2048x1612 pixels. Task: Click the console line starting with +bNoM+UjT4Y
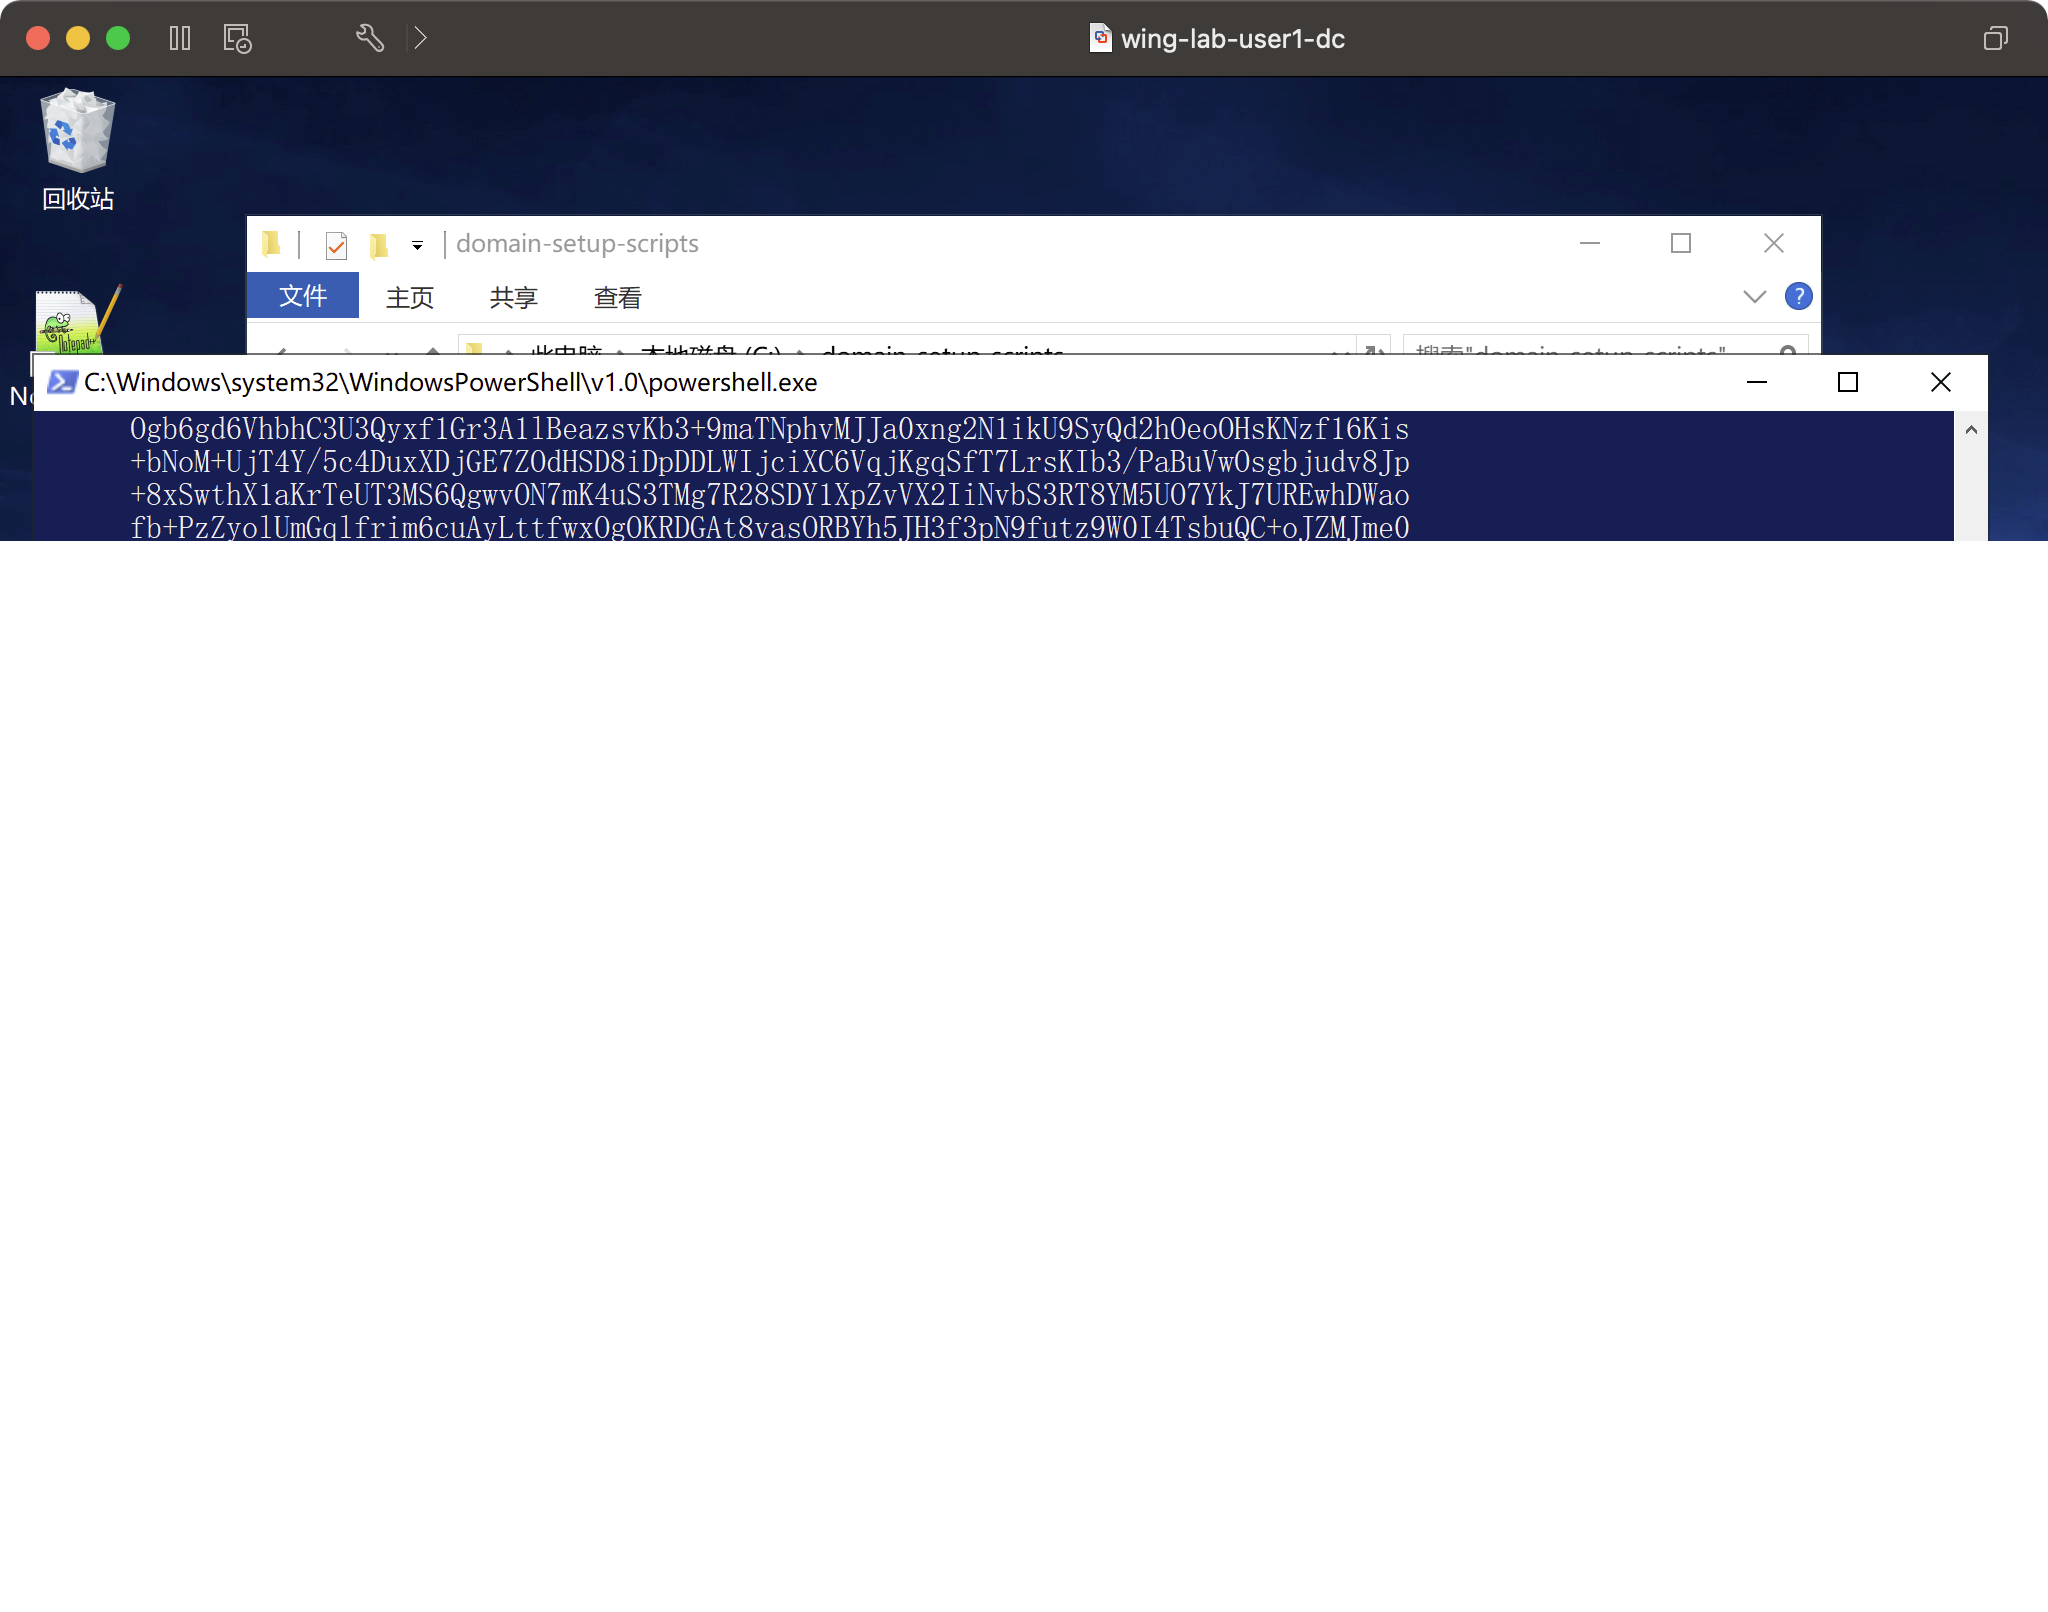[769, 462]
